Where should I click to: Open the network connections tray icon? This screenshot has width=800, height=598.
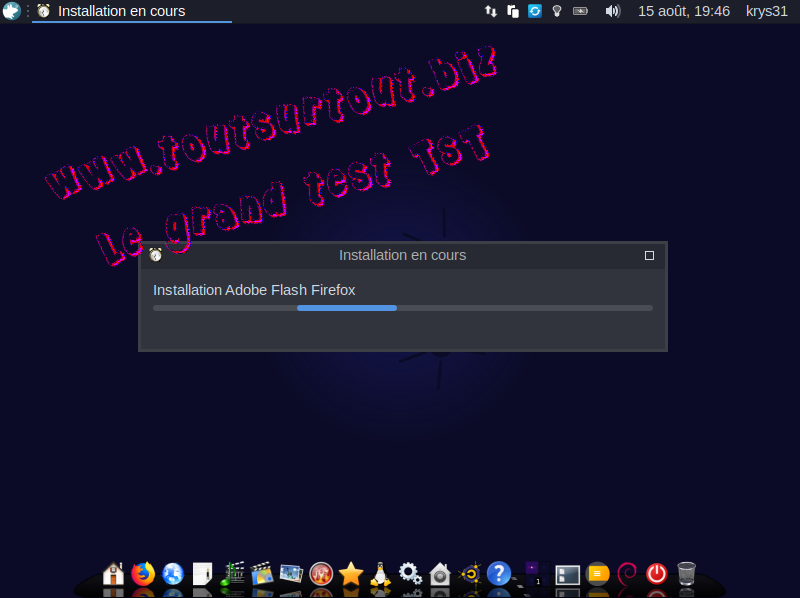(x=490, y=11)
